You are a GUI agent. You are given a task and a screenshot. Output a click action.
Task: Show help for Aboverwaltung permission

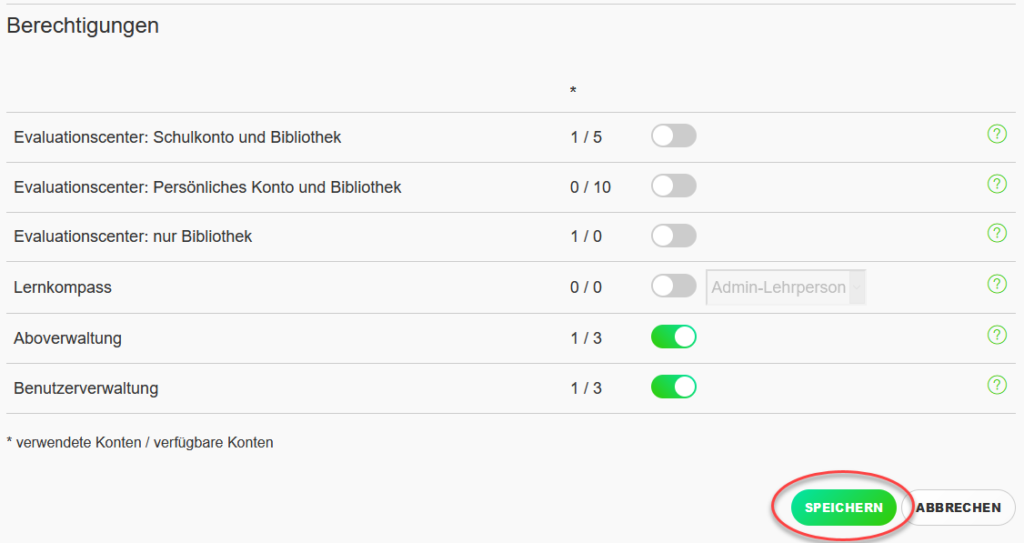(x=997, y=335)
